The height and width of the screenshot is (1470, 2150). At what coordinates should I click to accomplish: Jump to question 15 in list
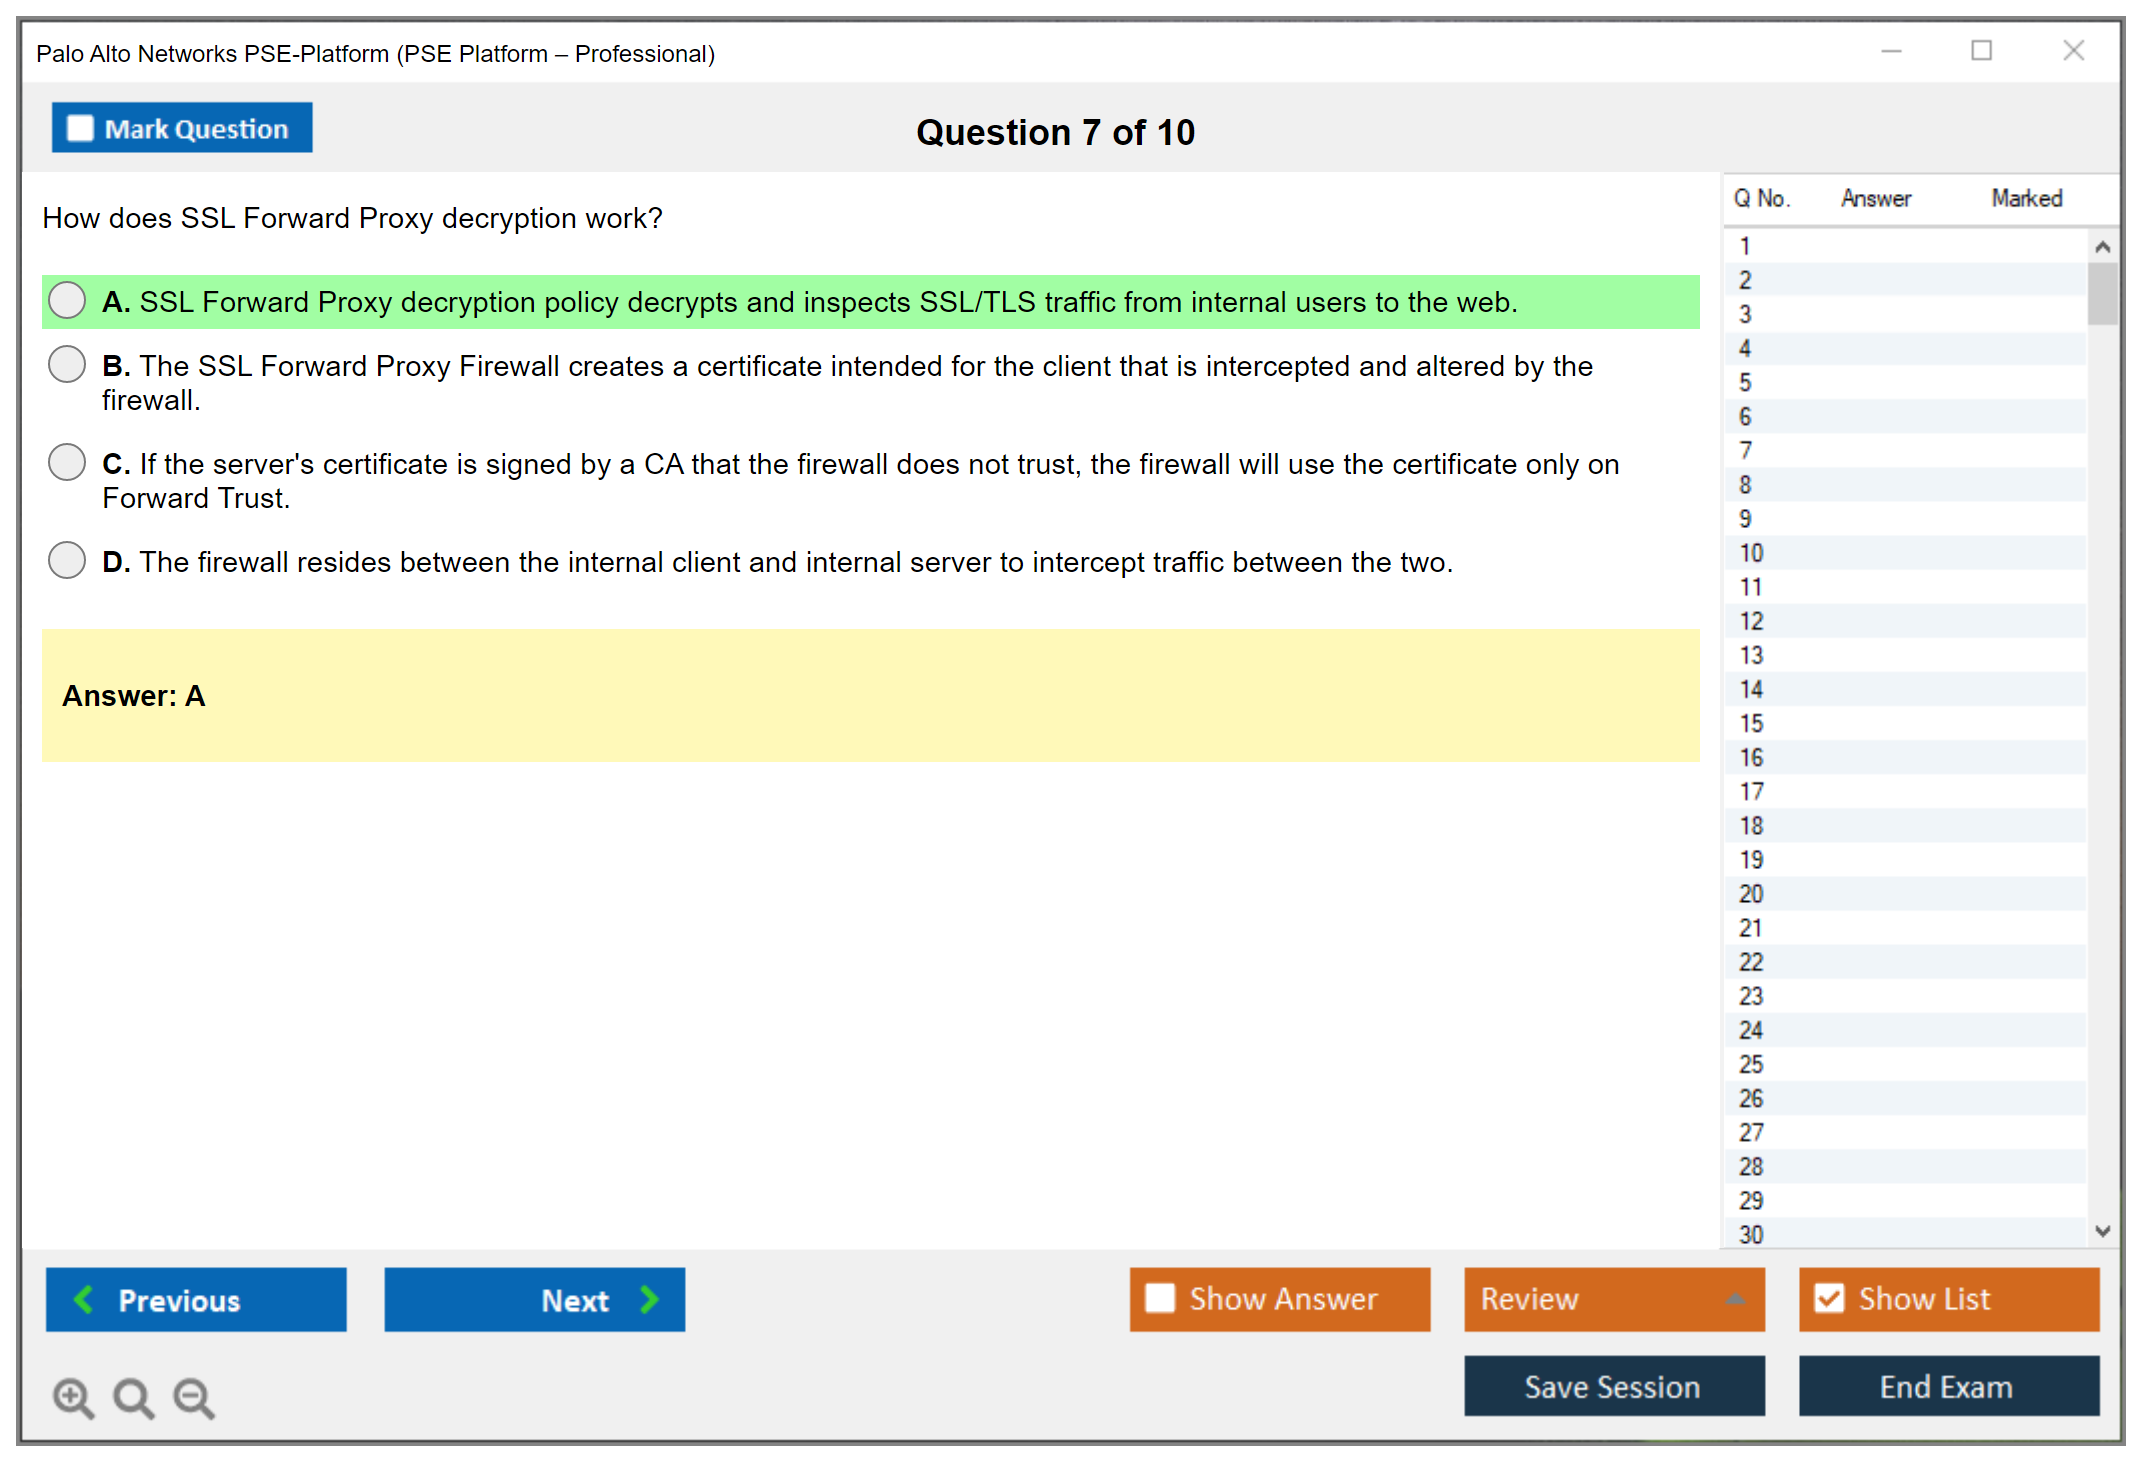coord(1751,723)
